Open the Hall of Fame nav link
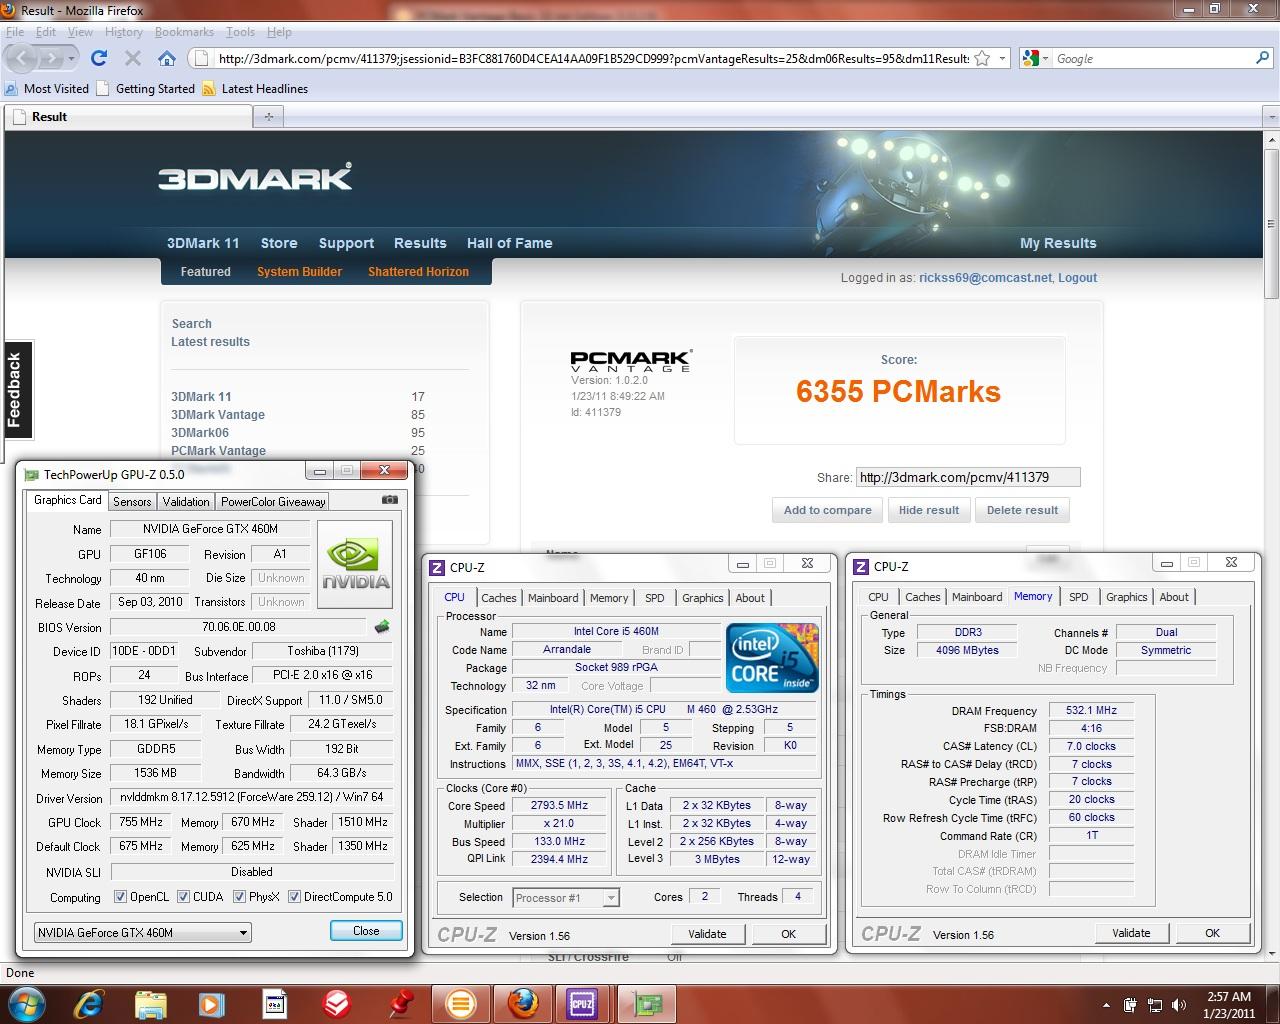1280x1024 pixels. [x=509, y=243]
